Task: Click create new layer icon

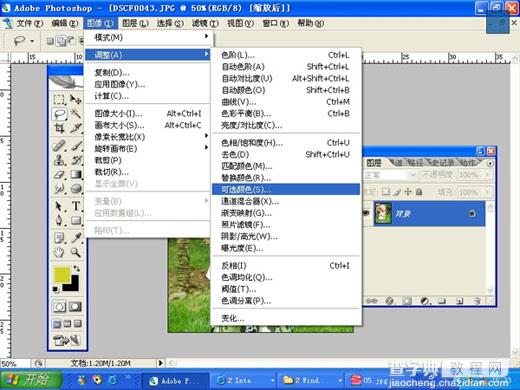Action: coord(460,301)
